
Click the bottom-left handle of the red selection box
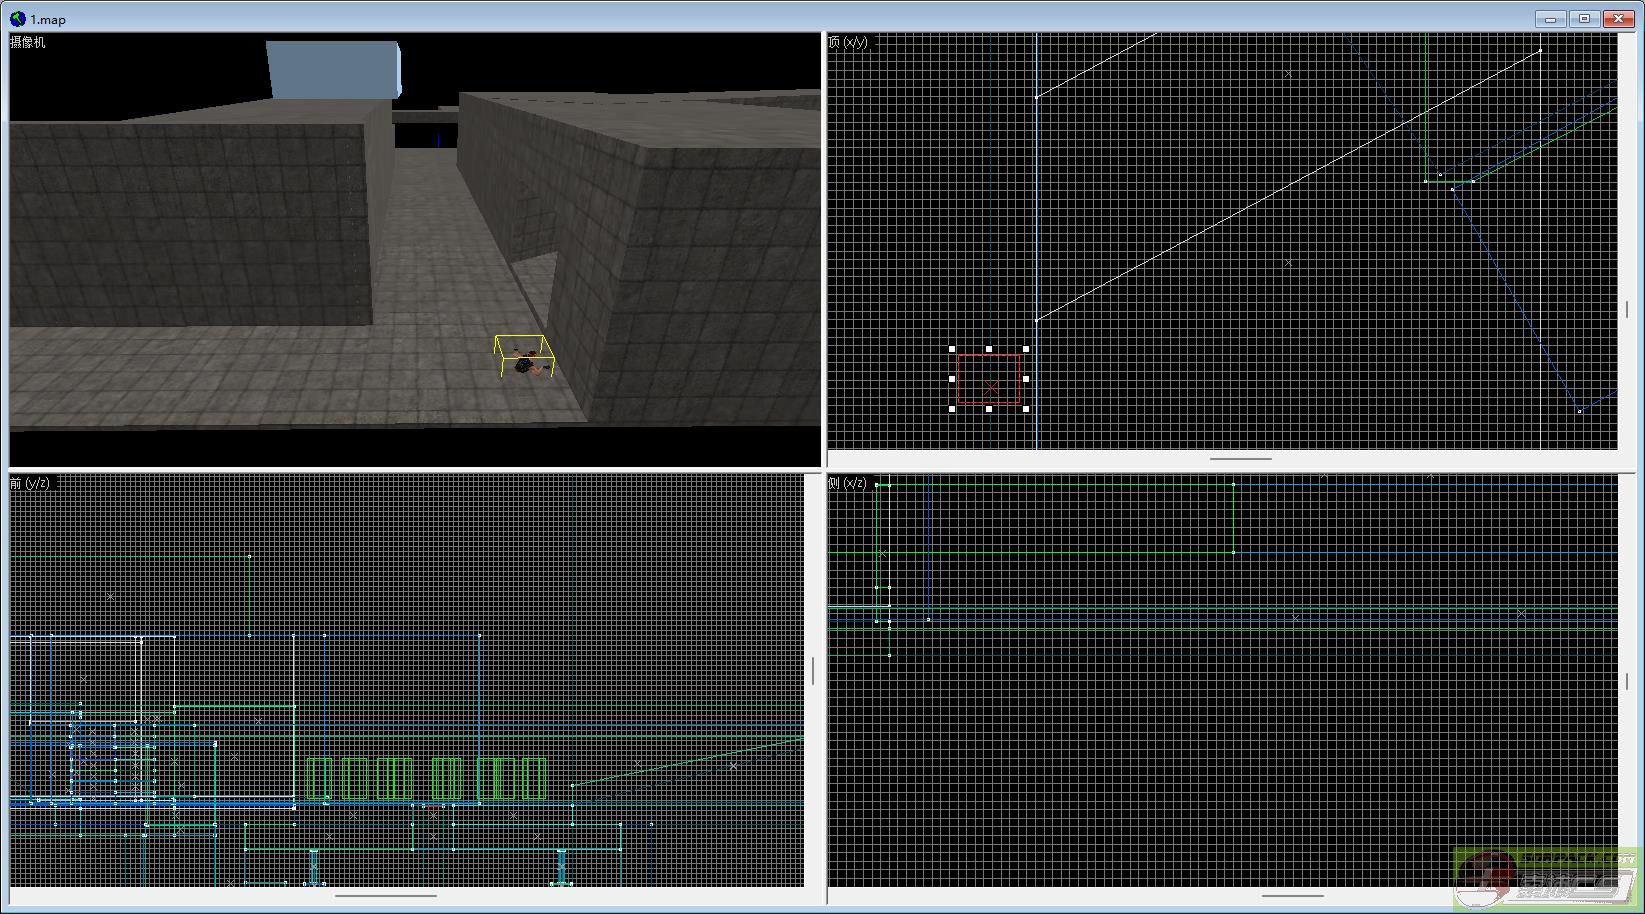[x=952, y=409]
